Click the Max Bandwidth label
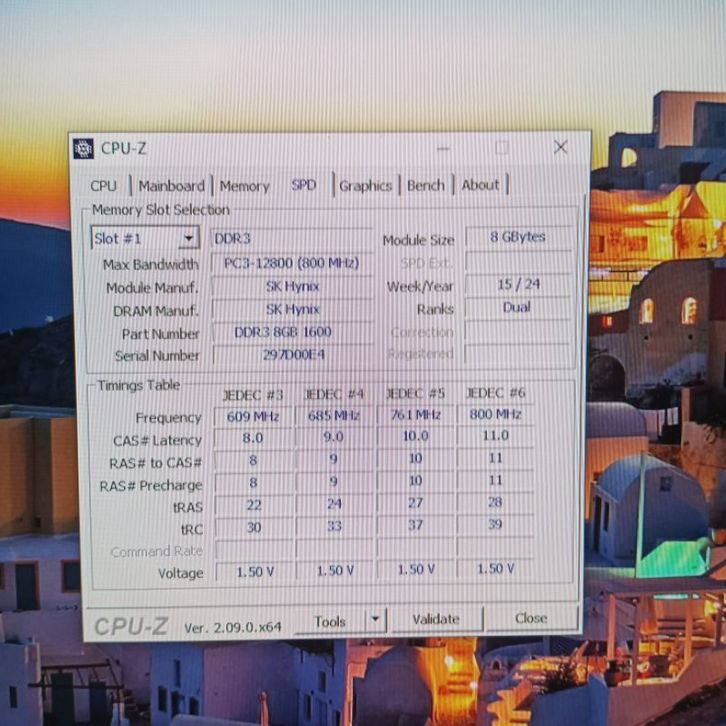This screenshot has width=726, height=726. tap(150, 265)
